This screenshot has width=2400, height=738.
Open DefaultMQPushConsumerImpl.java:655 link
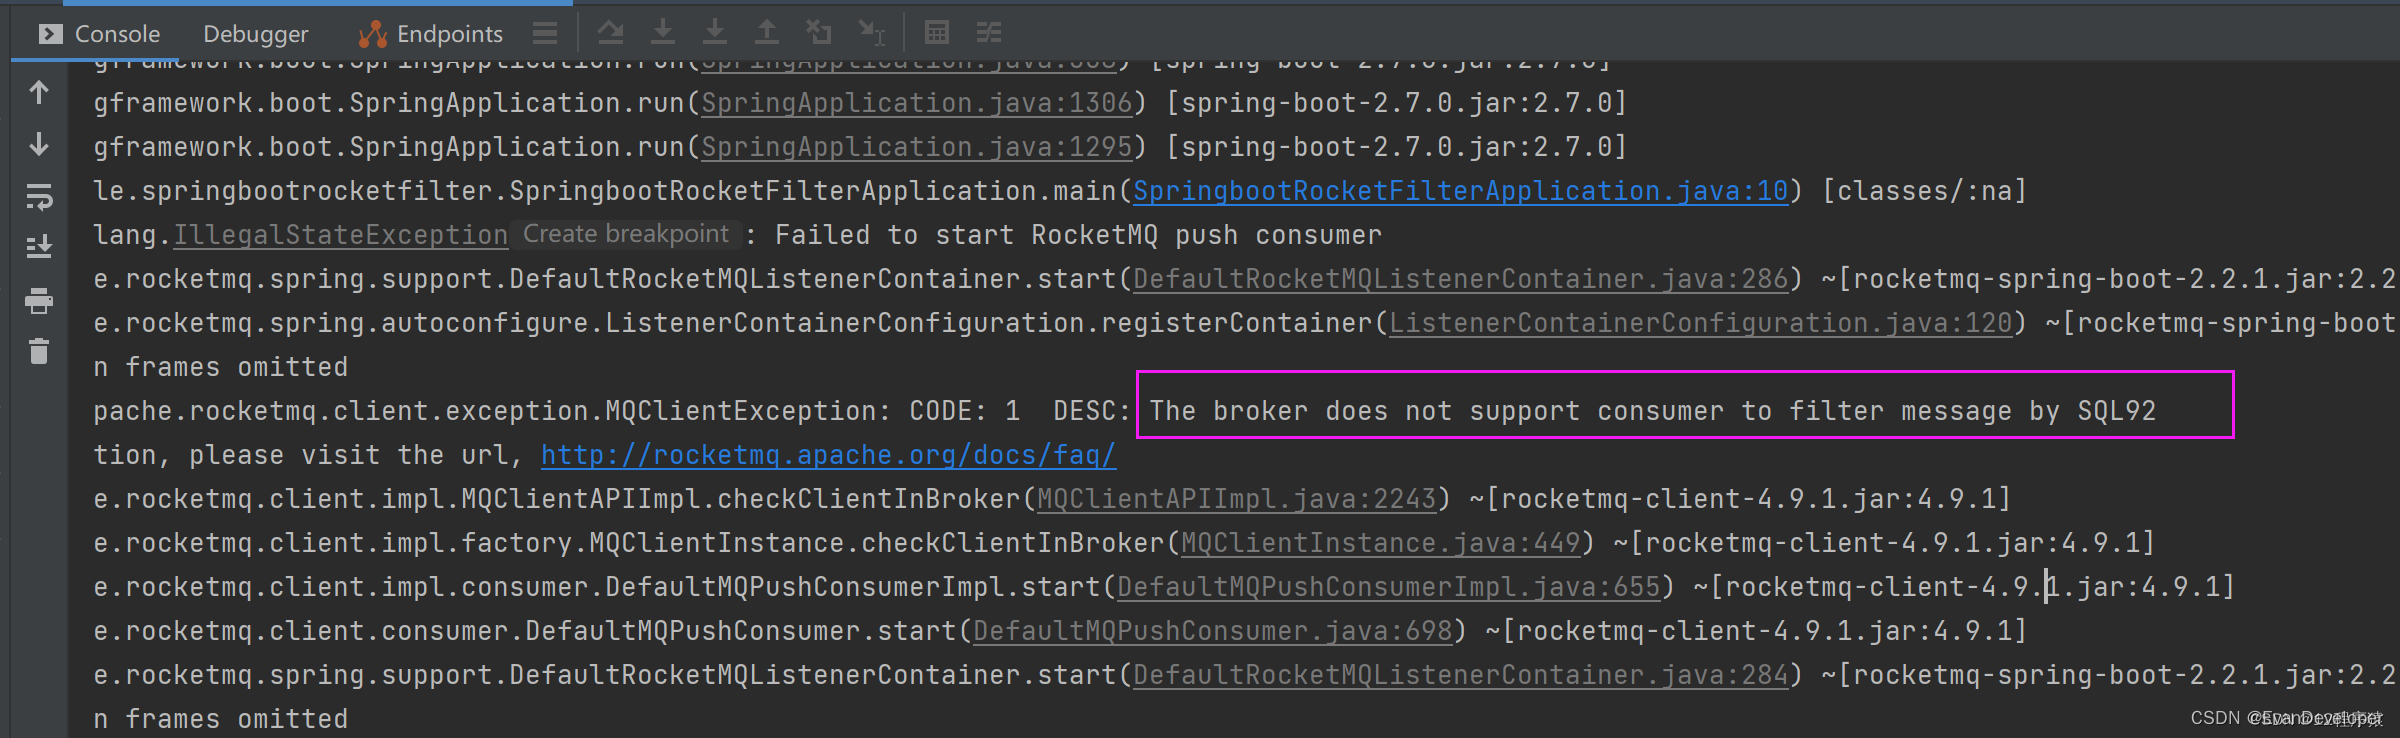(1389, 587)
